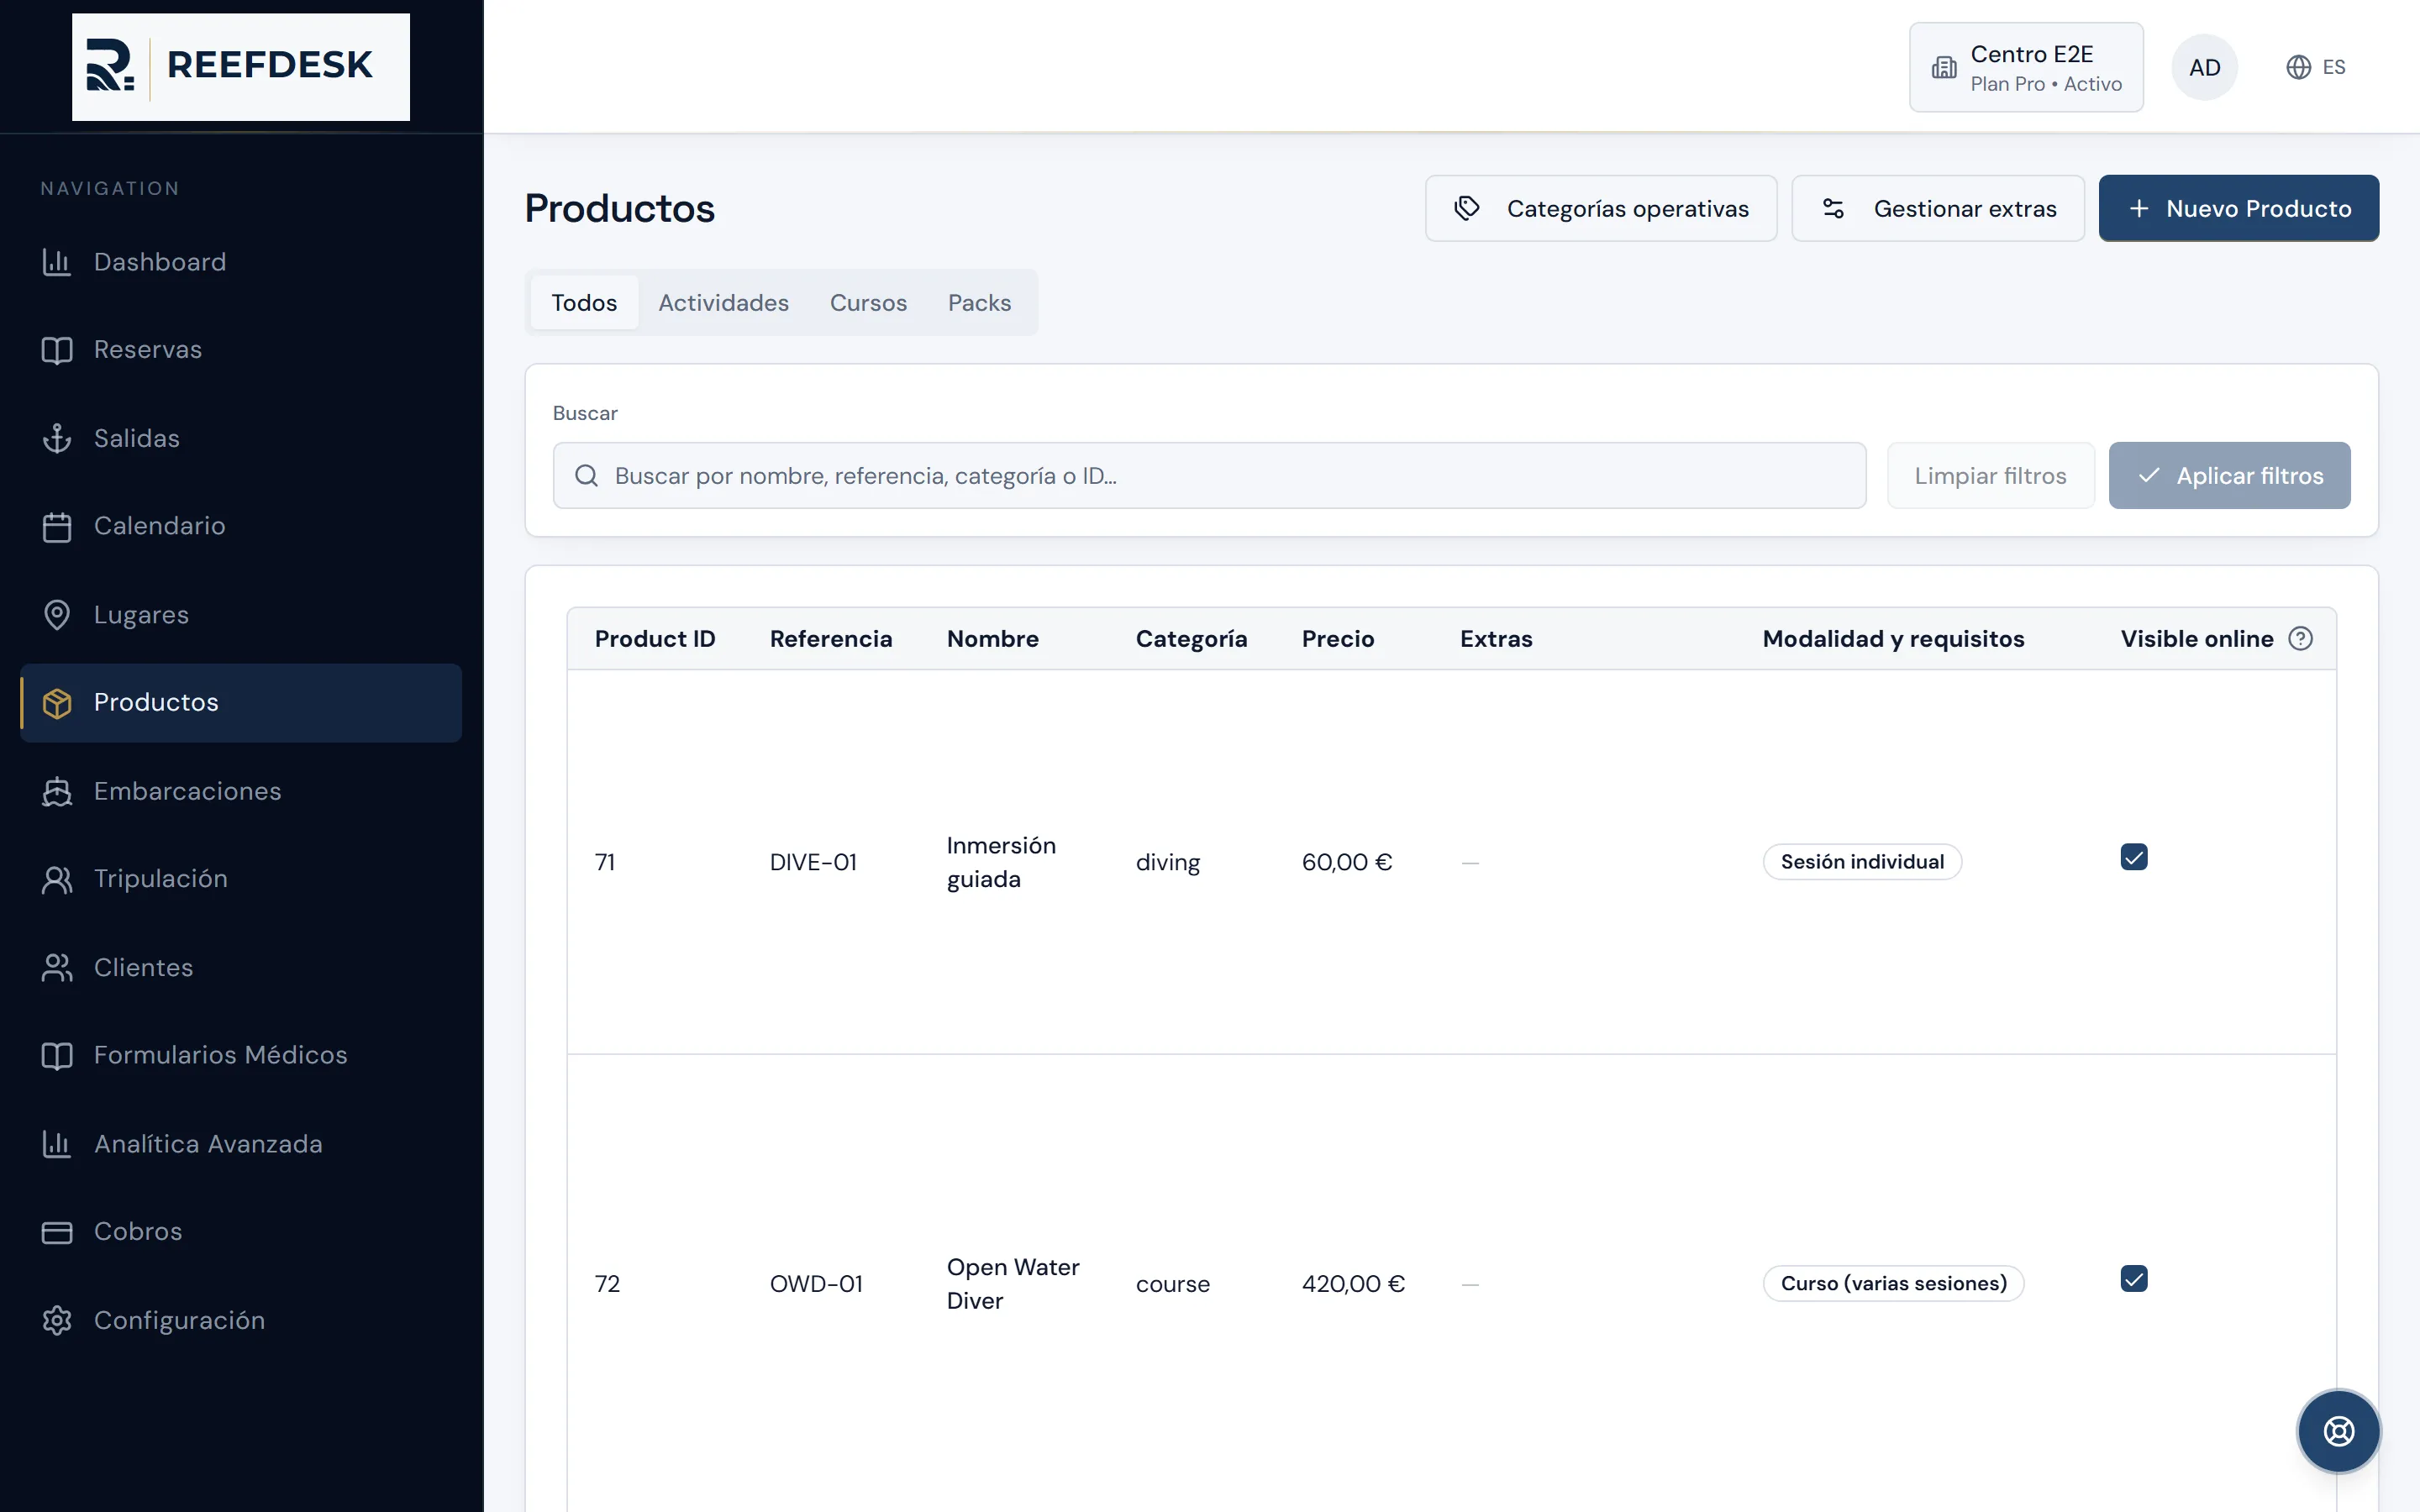The image size is (2420, 1512).
Task: Switch to the Cursos tab
Action: [x=868, y=302]
